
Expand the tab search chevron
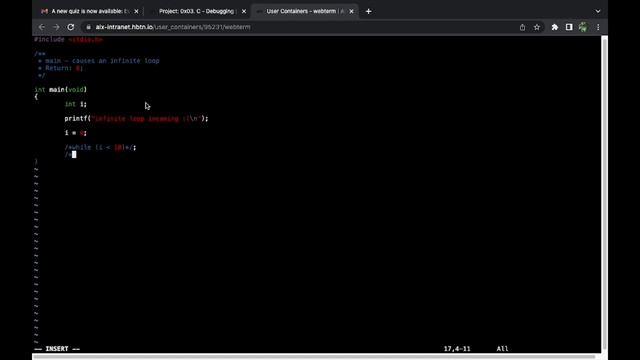click(x=598, y=11)
